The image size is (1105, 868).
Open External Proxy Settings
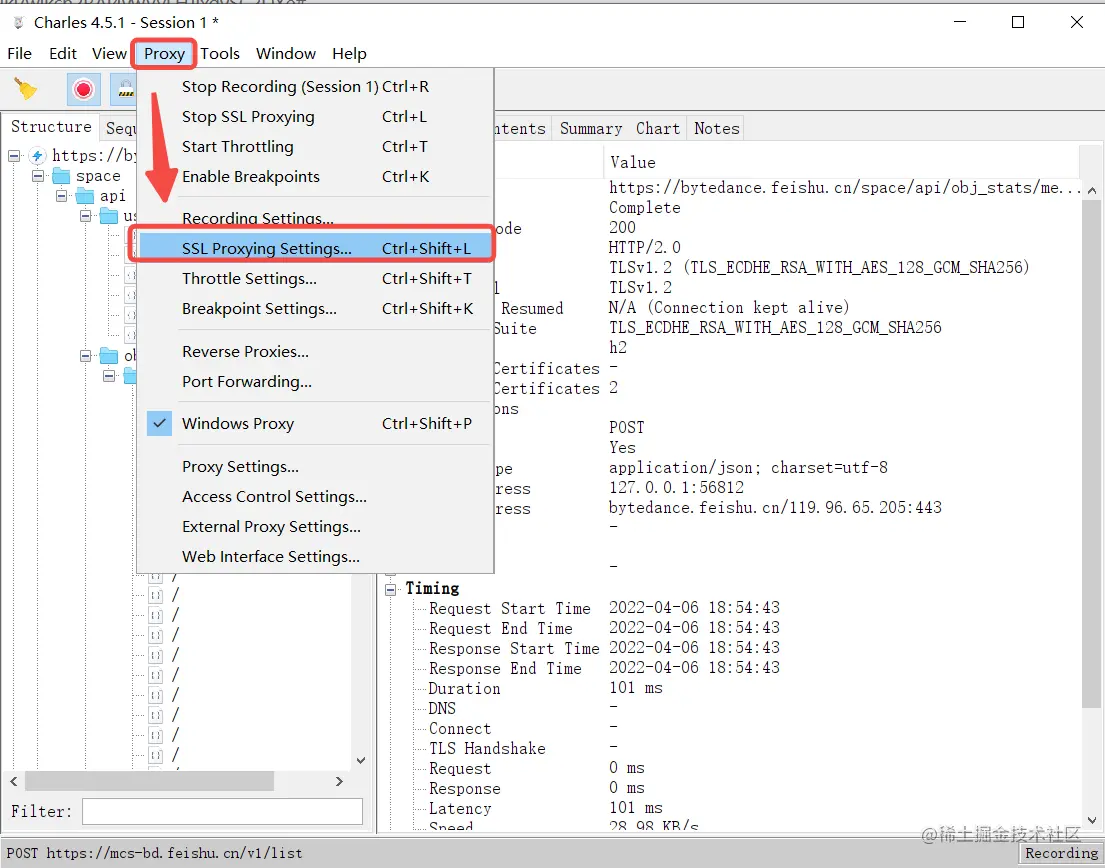pyautogui.click(x=315, y=527)
